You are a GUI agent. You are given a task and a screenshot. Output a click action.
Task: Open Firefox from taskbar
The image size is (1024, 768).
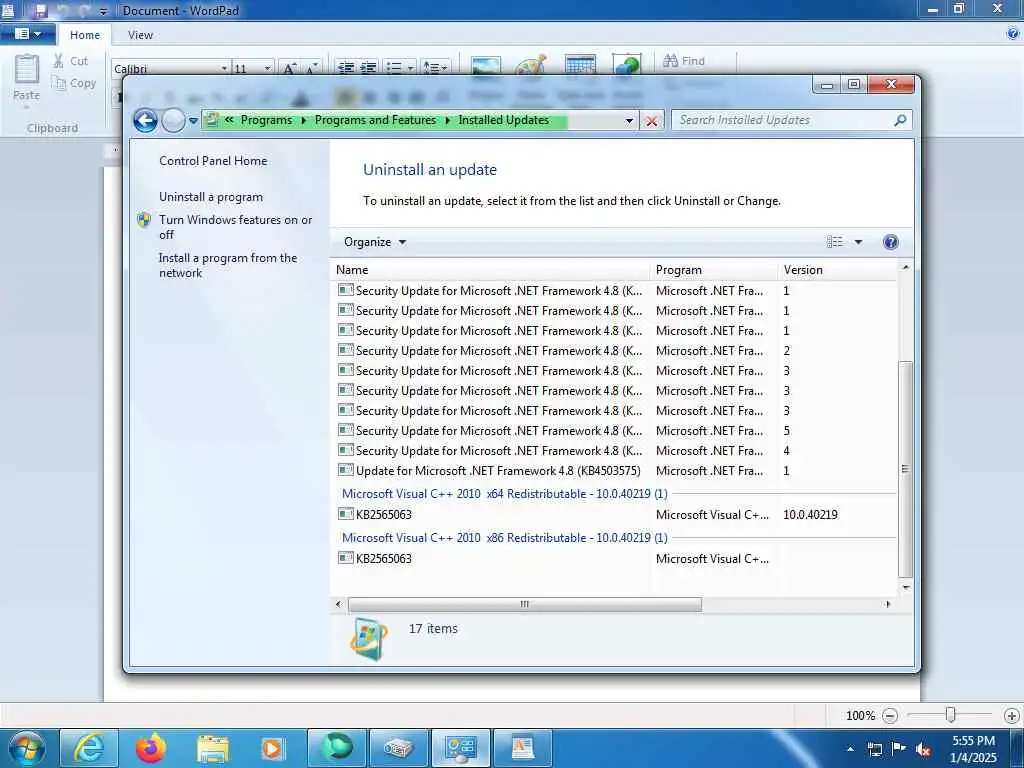point(151,748)
